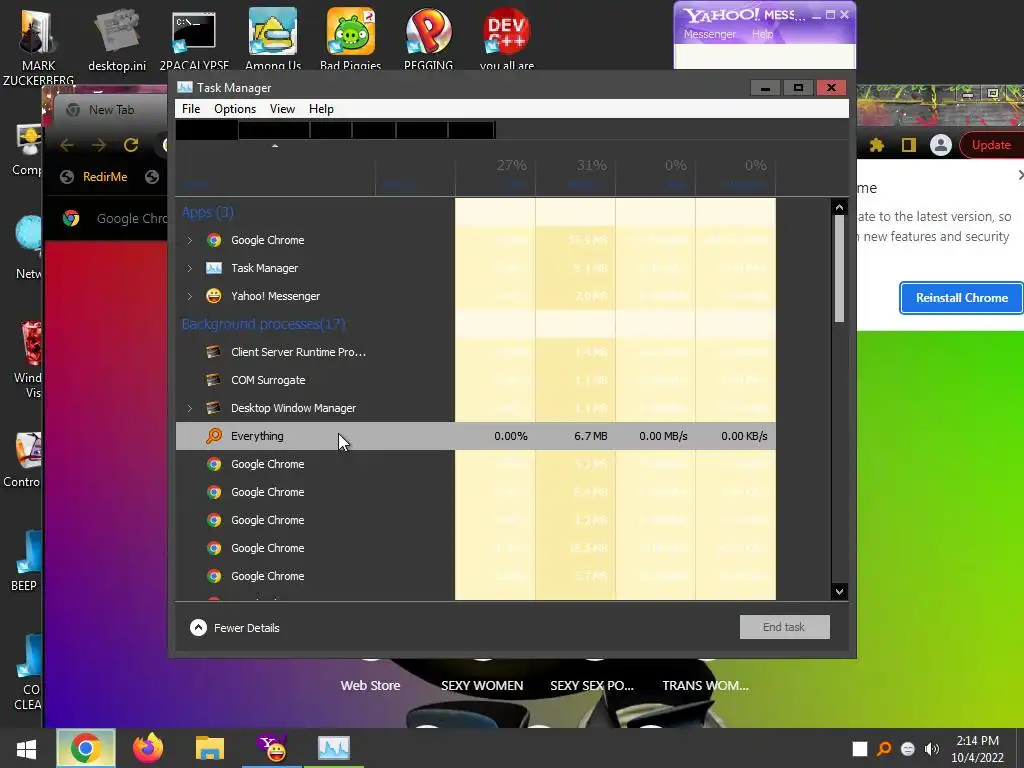Viewport: 1024px width, 768px height.
Task: Open MARK ZUCKERBERG desktop icon
Action: (x=38, y=46)
